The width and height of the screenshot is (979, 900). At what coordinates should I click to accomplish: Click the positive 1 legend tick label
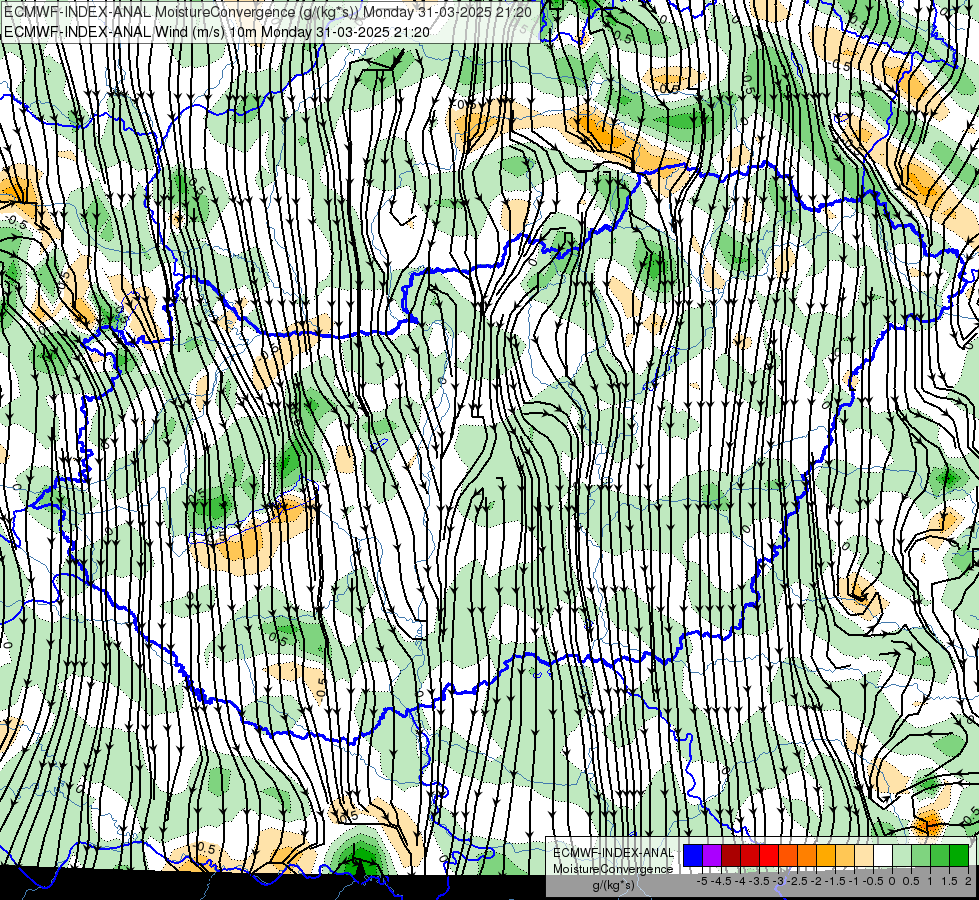(x=930, y=881)
